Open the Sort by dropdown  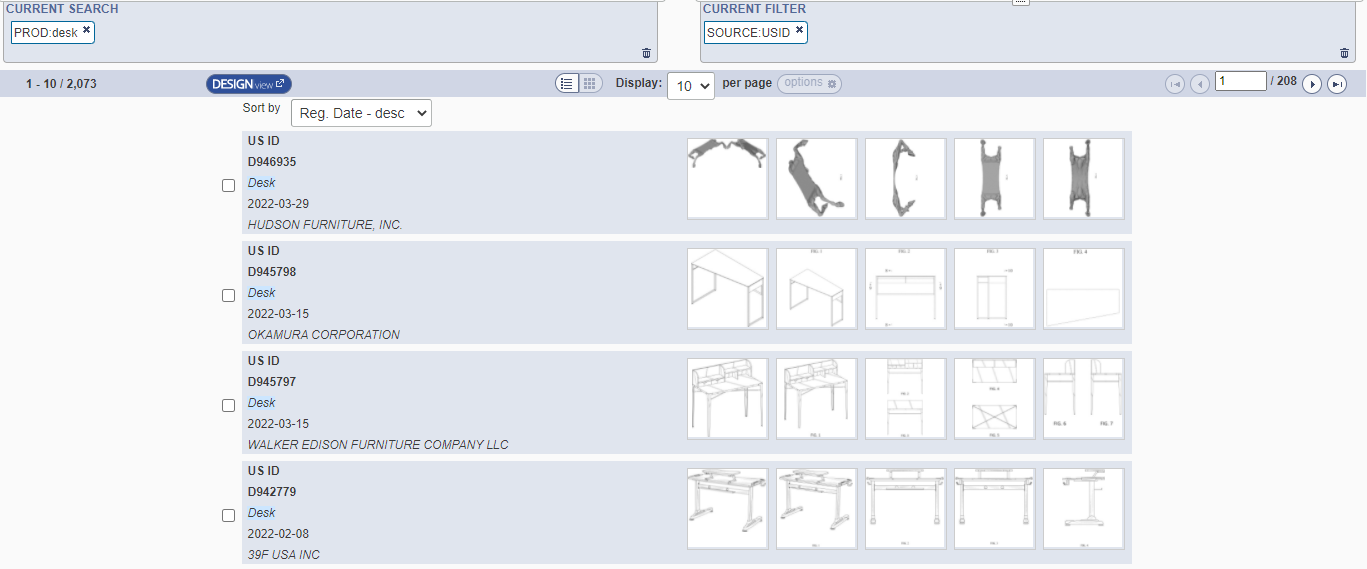pos(361,113)
